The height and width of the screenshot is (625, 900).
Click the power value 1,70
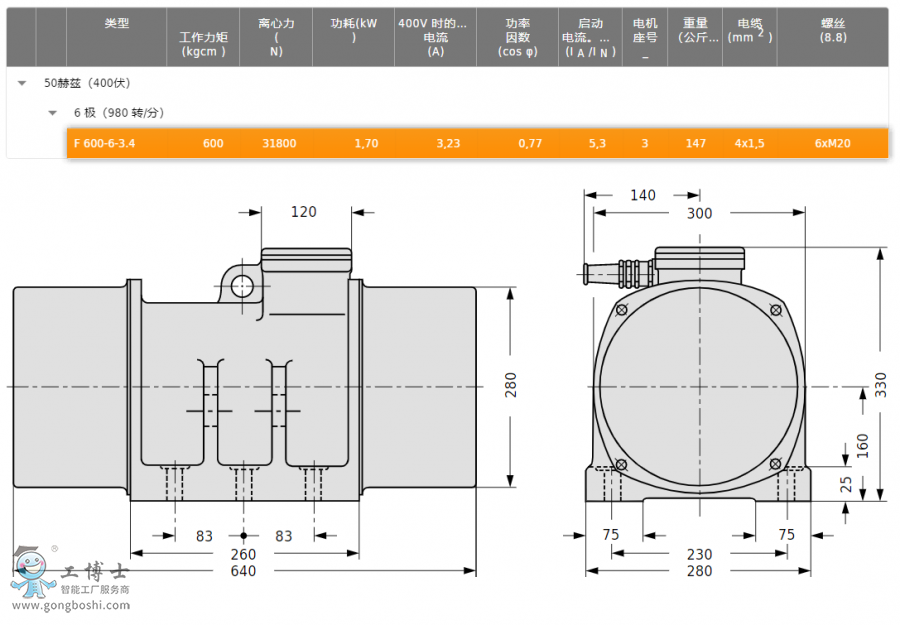point(366,143)
